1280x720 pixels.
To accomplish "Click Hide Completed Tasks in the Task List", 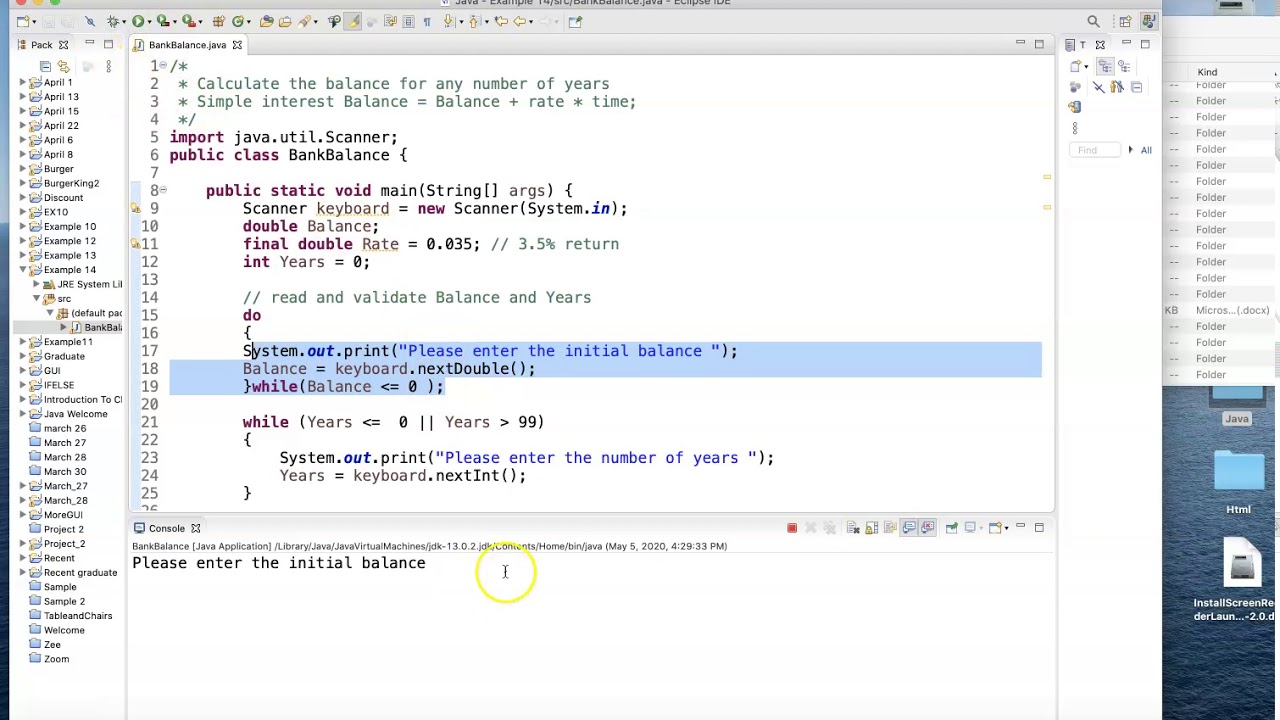I will [x=1099, y=87].
